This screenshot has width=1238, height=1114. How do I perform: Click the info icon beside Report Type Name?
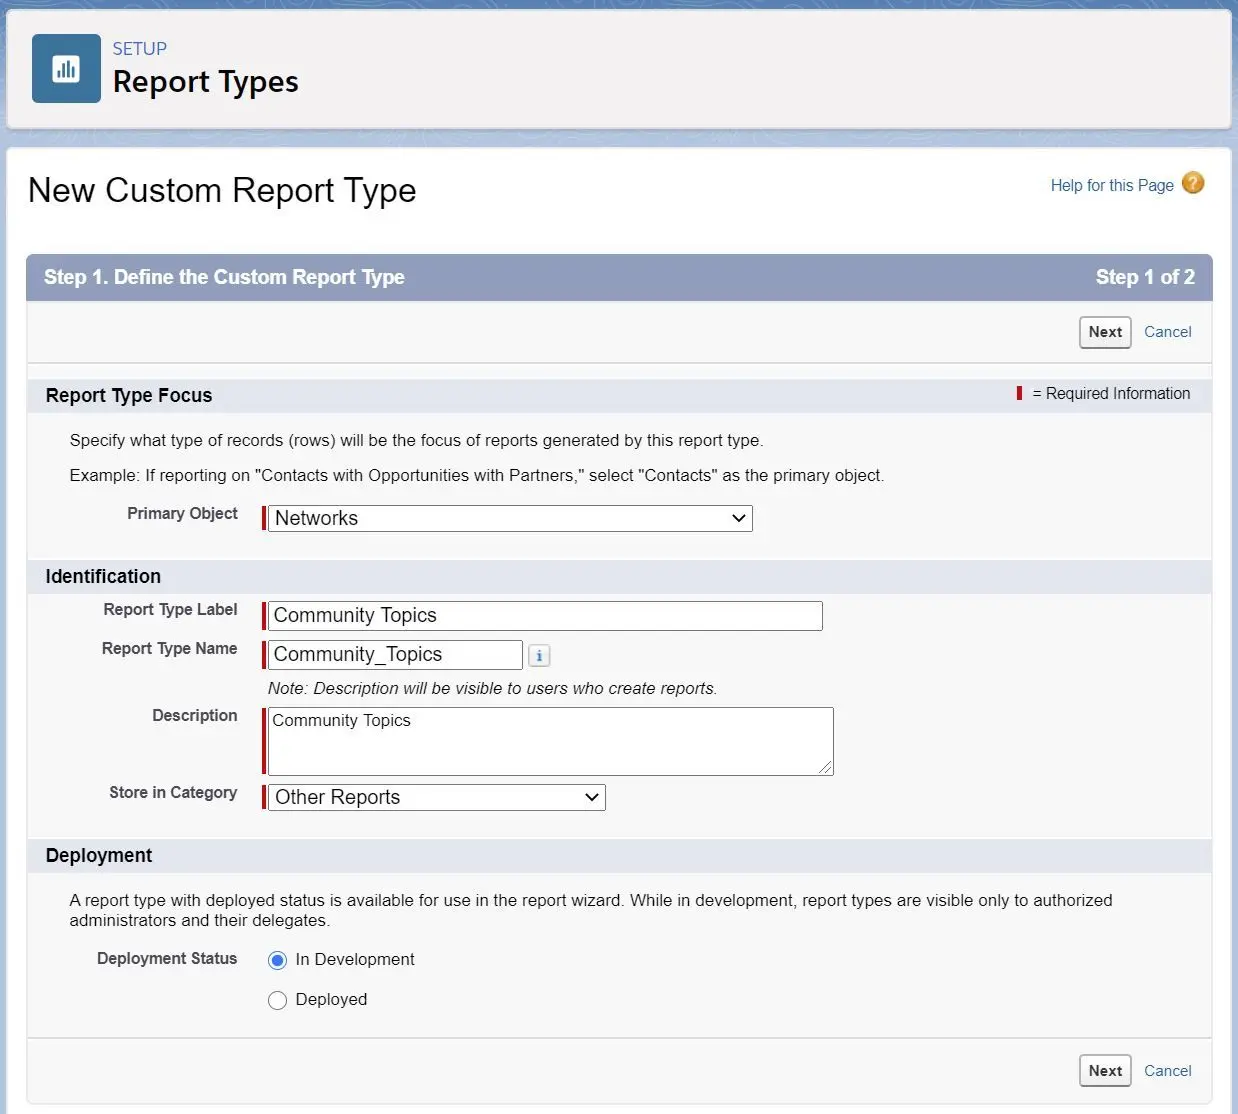(539, 656)
